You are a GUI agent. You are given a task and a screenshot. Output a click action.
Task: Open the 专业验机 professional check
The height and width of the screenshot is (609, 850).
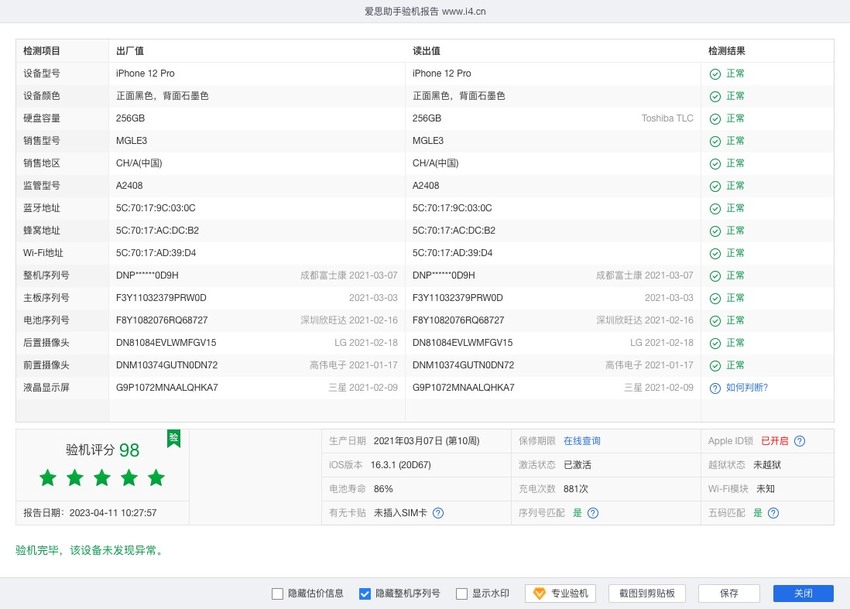click(561, 593)
